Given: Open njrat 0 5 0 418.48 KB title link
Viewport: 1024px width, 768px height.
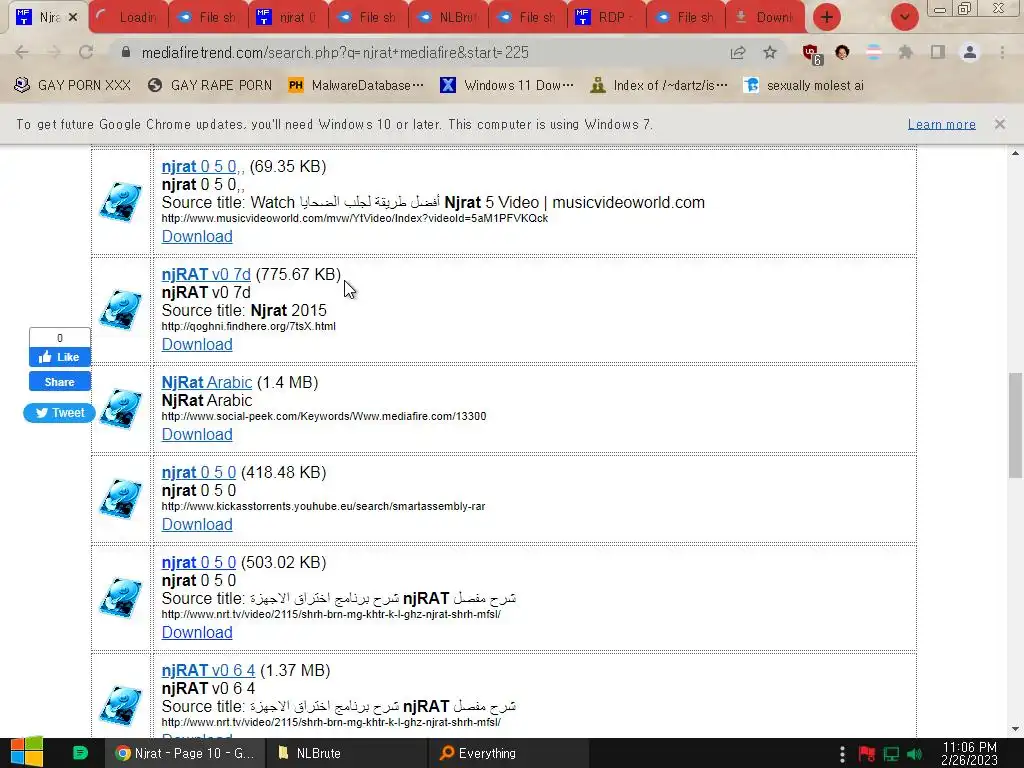Looking at the screenshot, I should 199,472.
